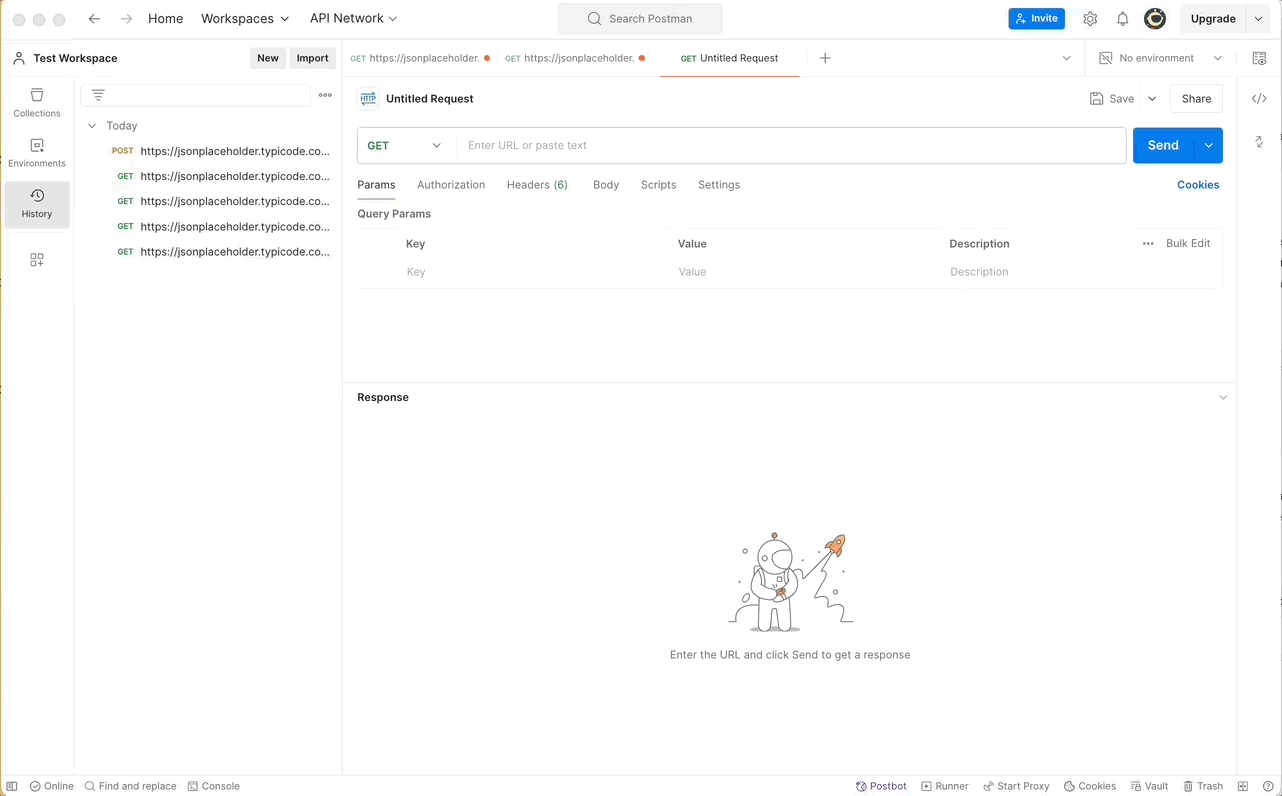Open Trash in the status bar
Viewport: 1282px width, 796px height.
[1203, 786]
